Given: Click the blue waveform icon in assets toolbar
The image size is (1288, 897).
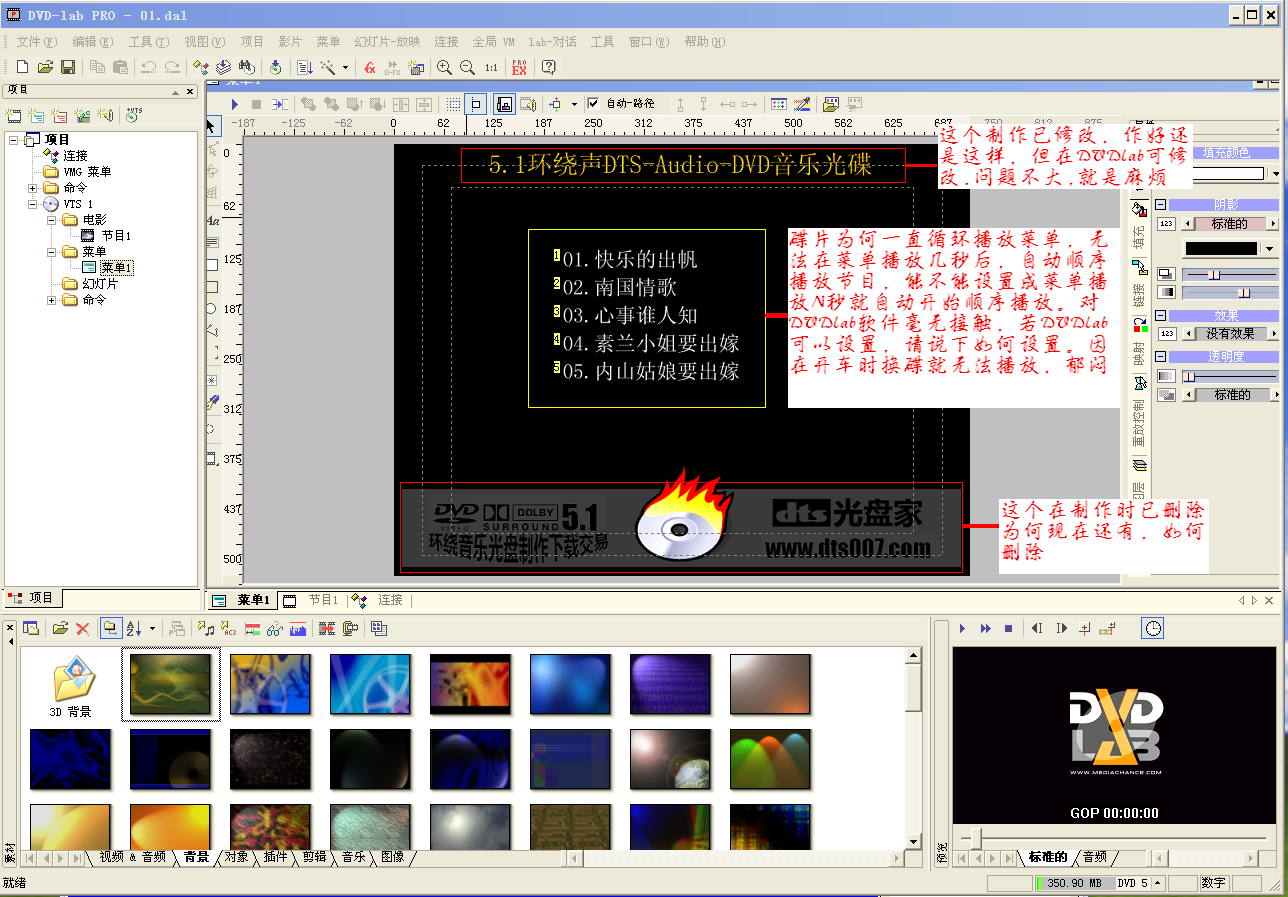Looking at the screenshot, I should coord(298,628).
